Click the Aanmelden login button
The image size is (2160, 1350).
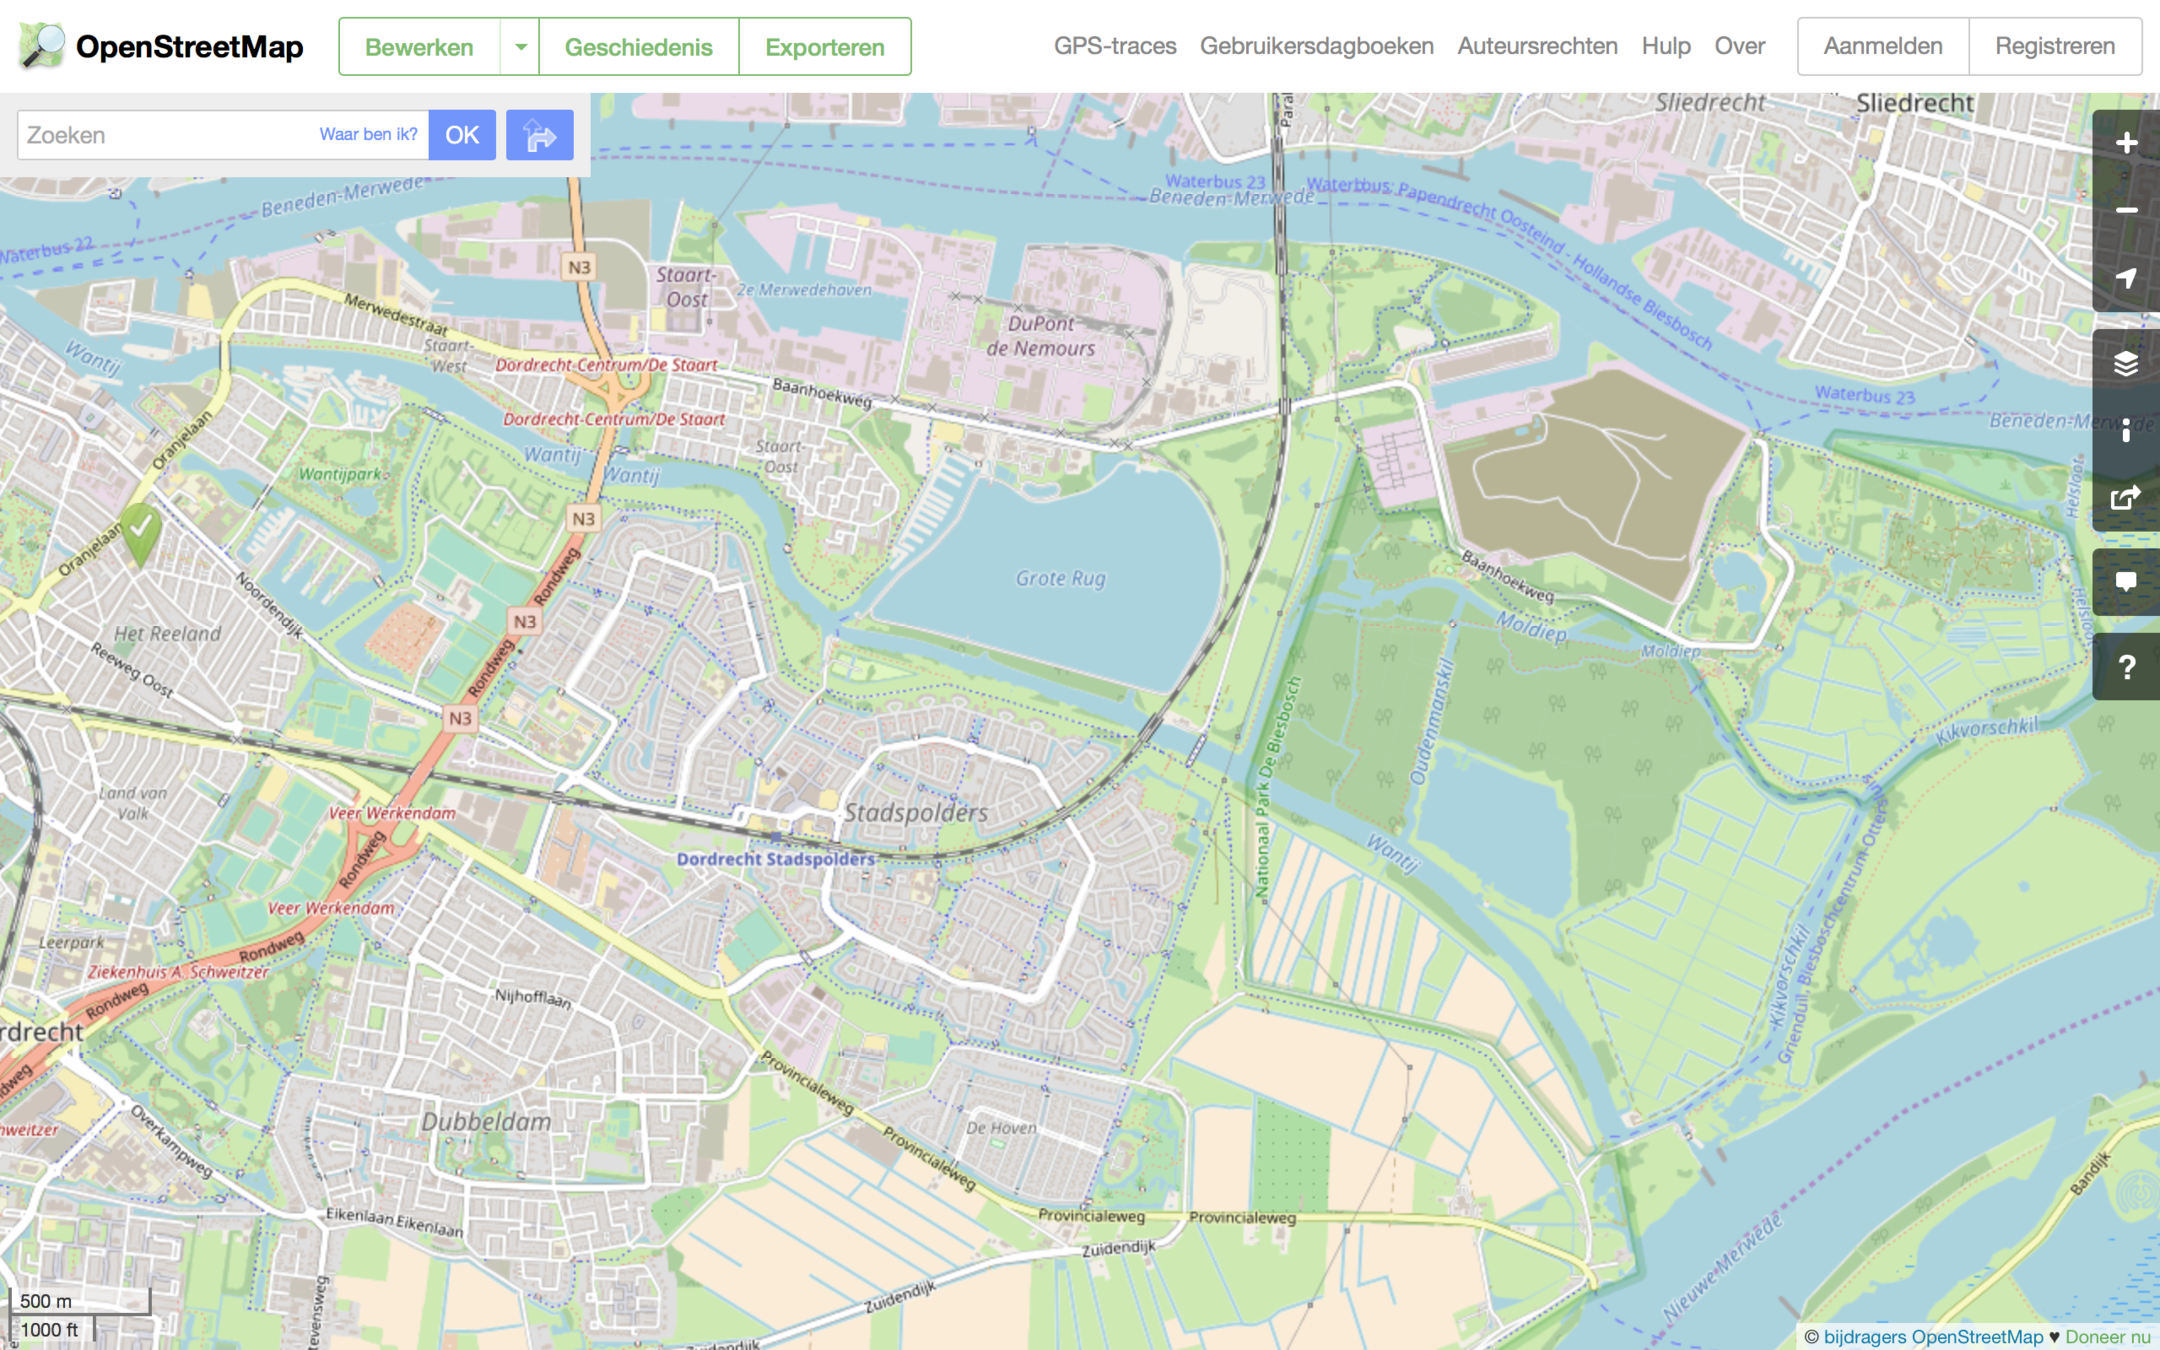coord(1882,46)
